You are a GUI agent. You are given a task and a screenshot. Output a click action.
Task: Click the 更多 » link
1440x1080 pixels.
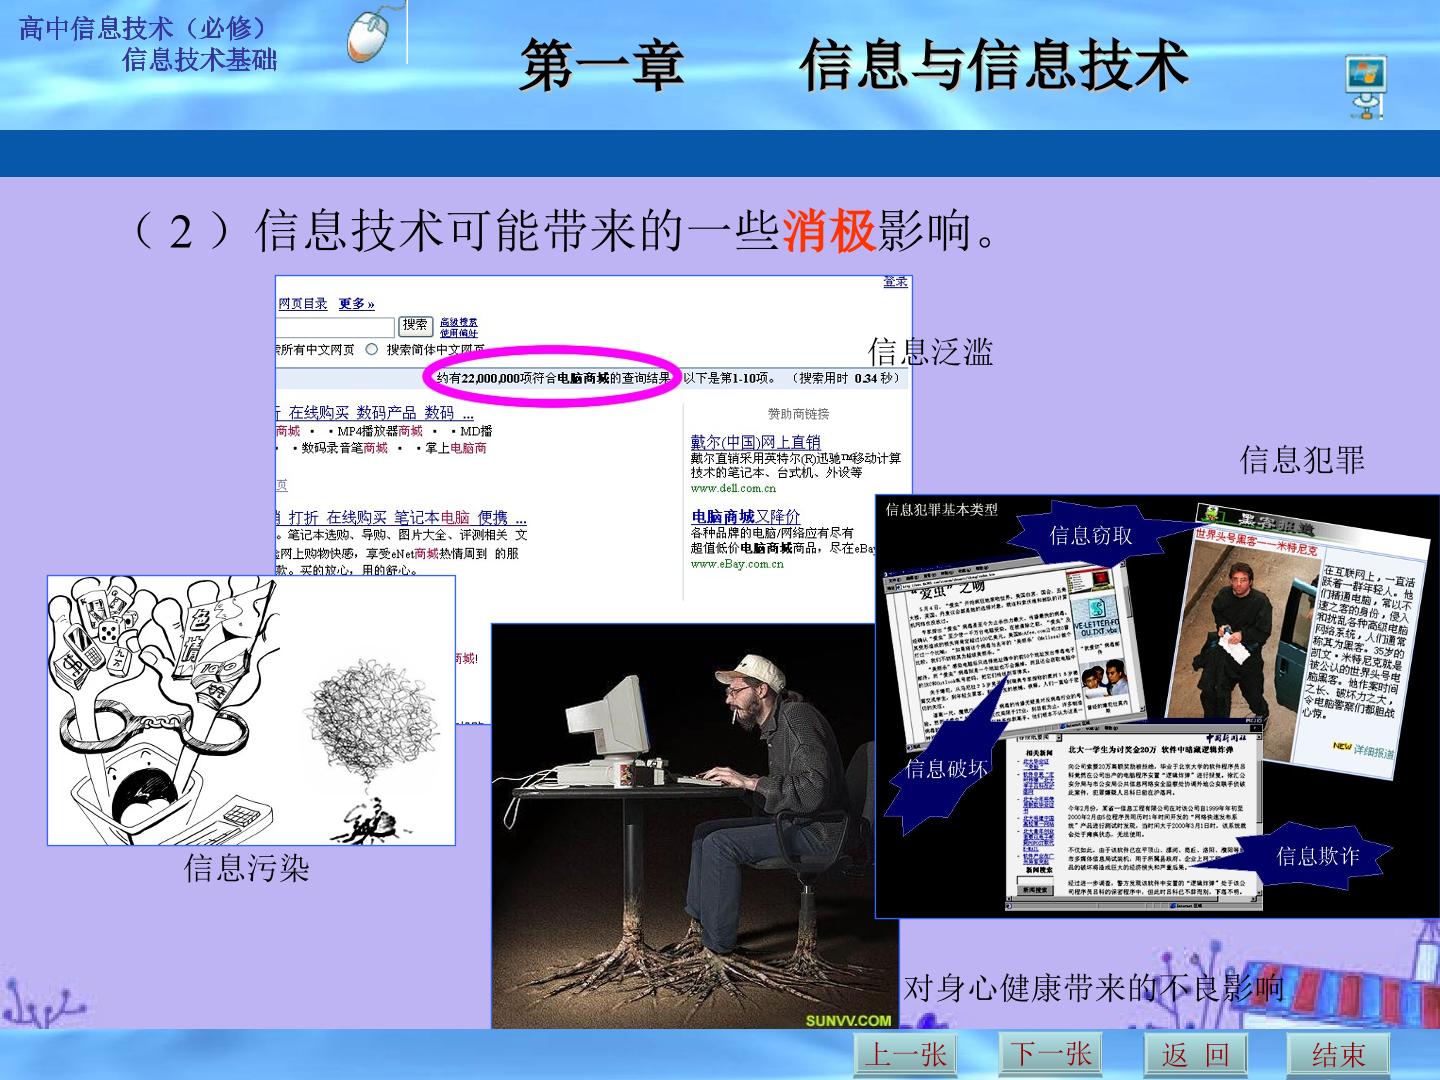tap(356, 303)
